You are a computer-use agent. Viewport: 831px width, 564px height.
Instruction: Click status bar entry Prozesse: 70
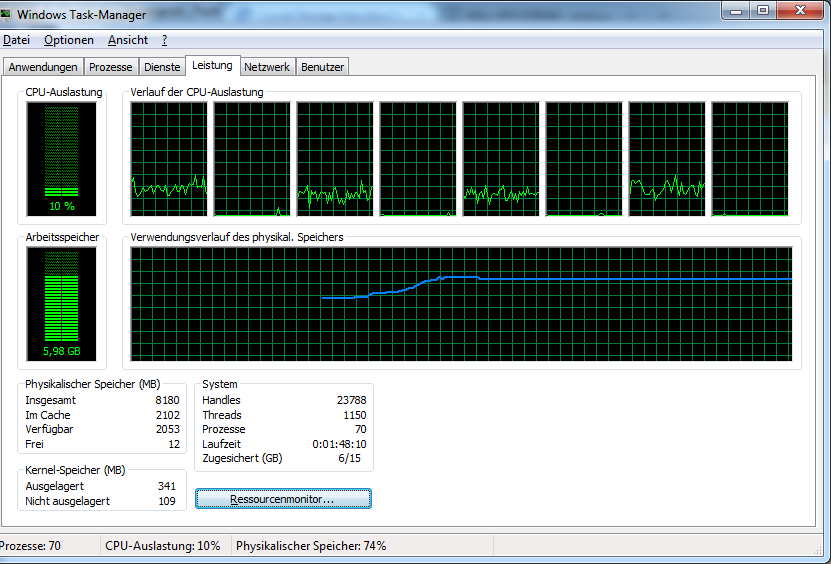click(x=30, y=545)
